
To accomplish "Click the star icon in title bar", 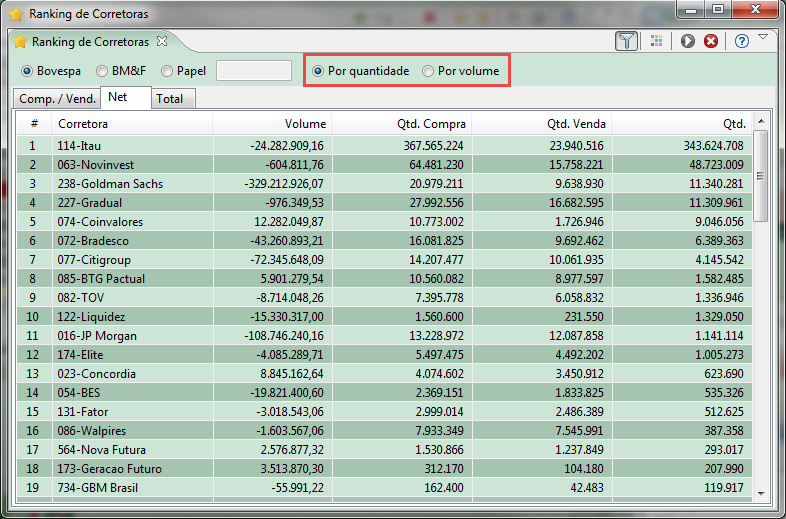I will [x=16, y=14].
